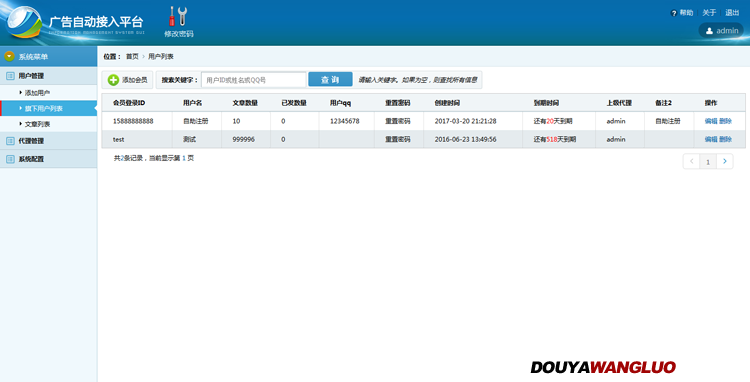This screenshot has width=750, height=382.
Task: Click 删除 for user test
Action: pyautogui.click(x=725, y=139)
